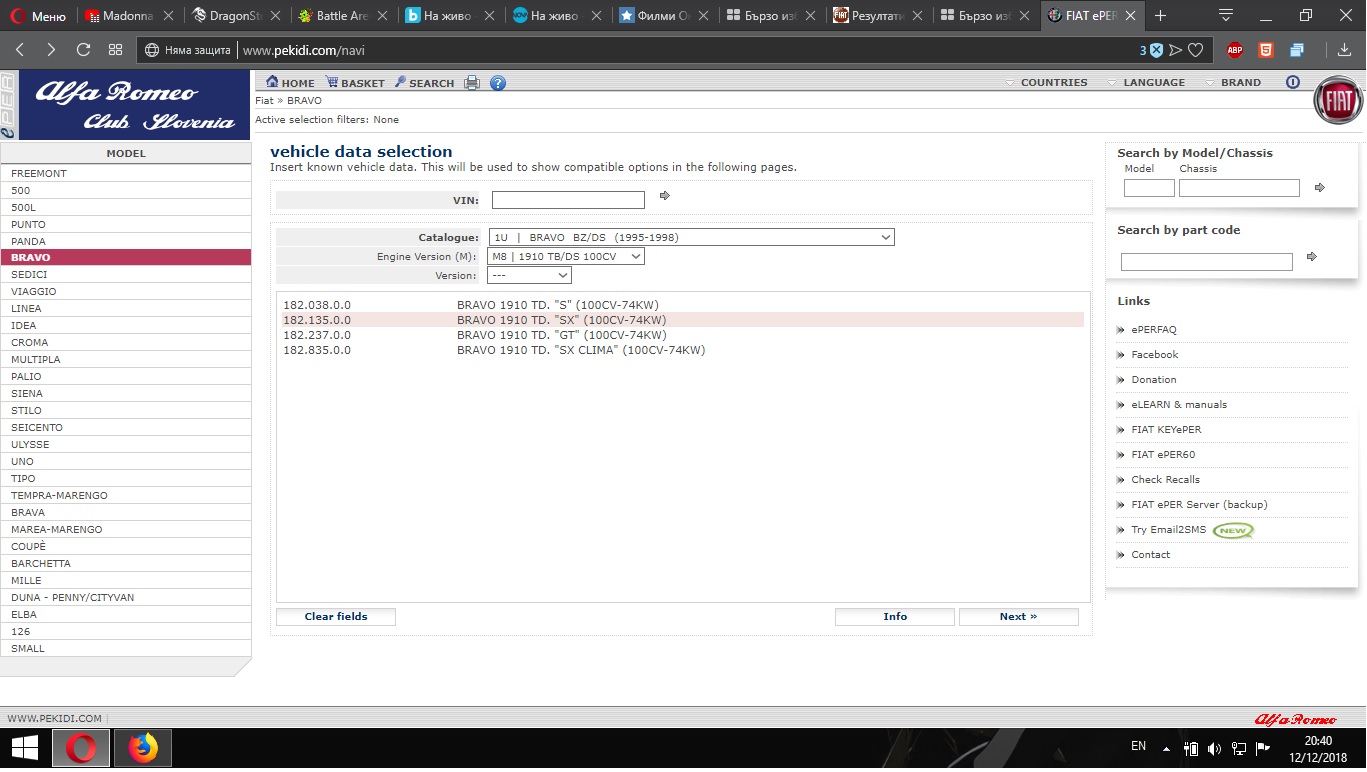Reload page using browser refresh icon
The image size is (1367, 772).
pos(83,50)
